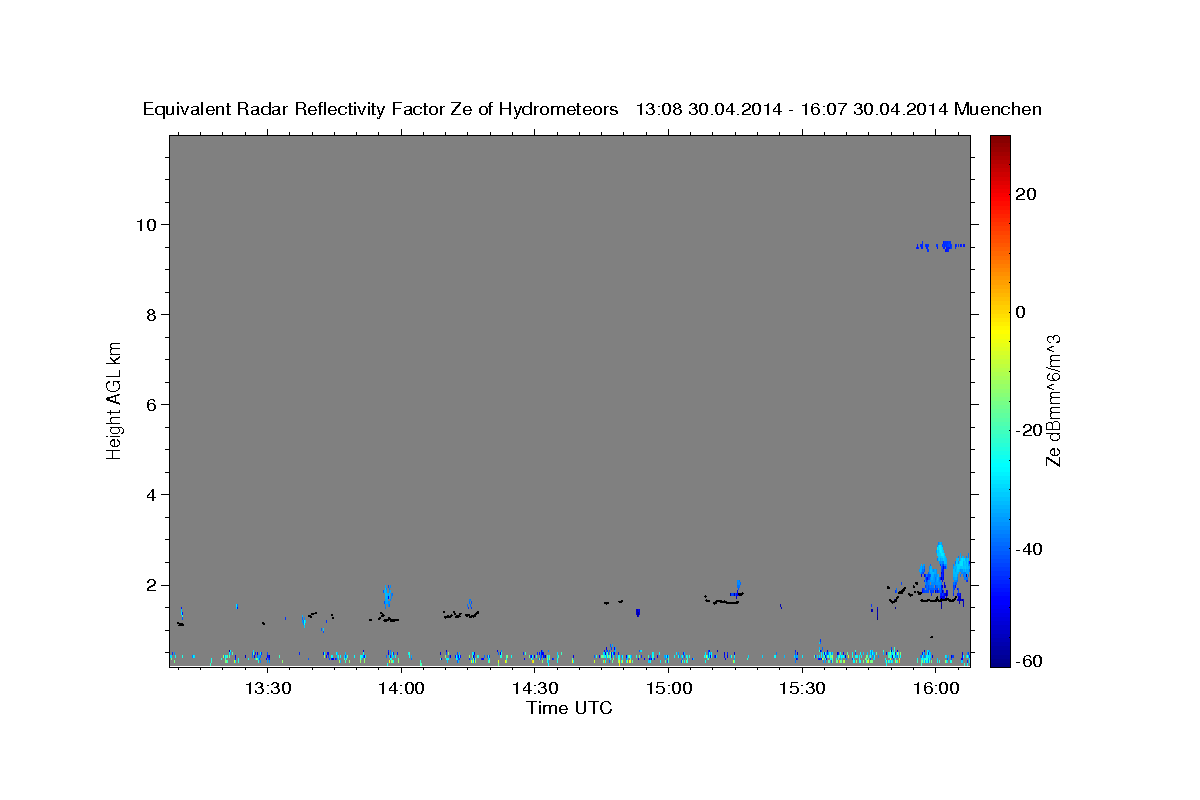Click the colorbar value 20

[x=1025, y=194]
